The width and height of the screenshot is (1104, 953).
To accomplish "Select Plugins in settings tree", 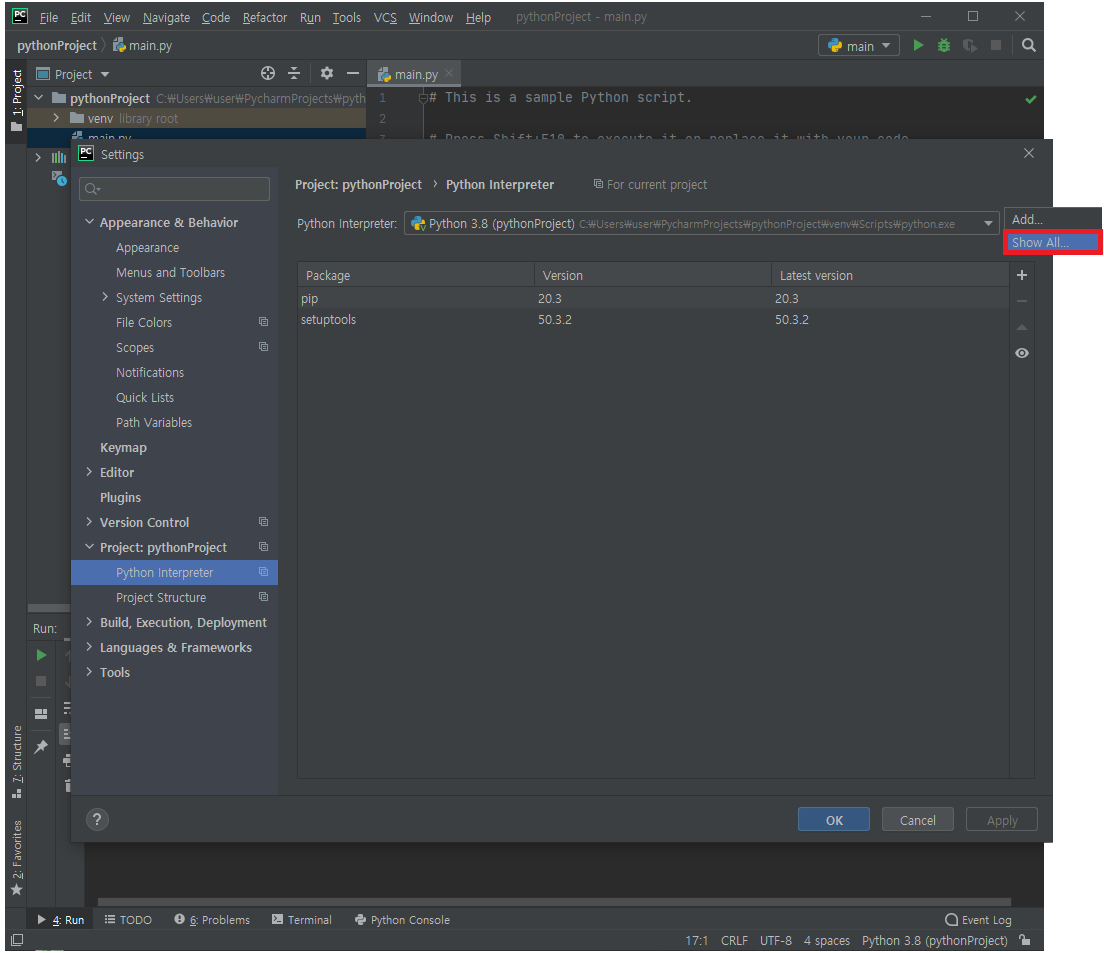I will pos(120,497).
